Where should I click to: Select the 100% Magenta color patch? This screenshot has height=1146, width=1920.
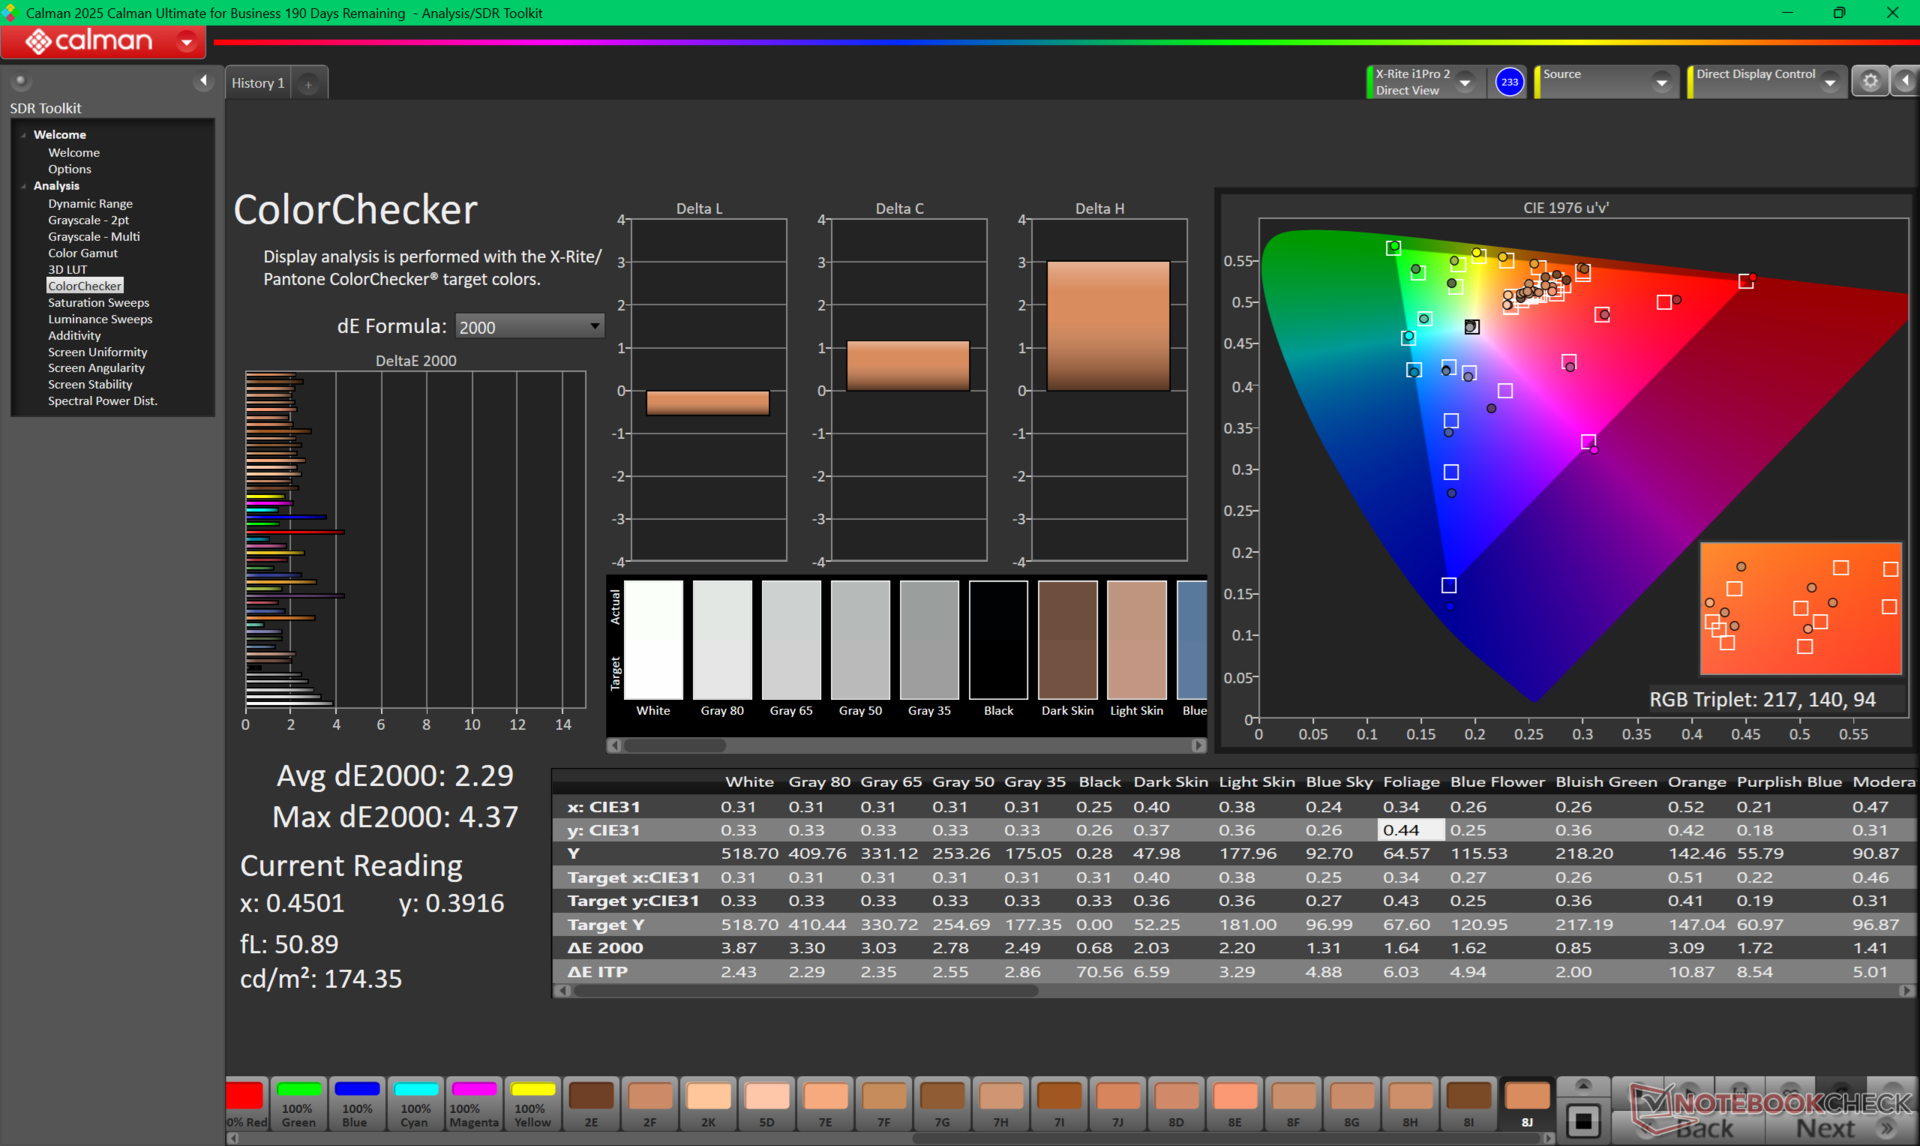[473, 1104]
